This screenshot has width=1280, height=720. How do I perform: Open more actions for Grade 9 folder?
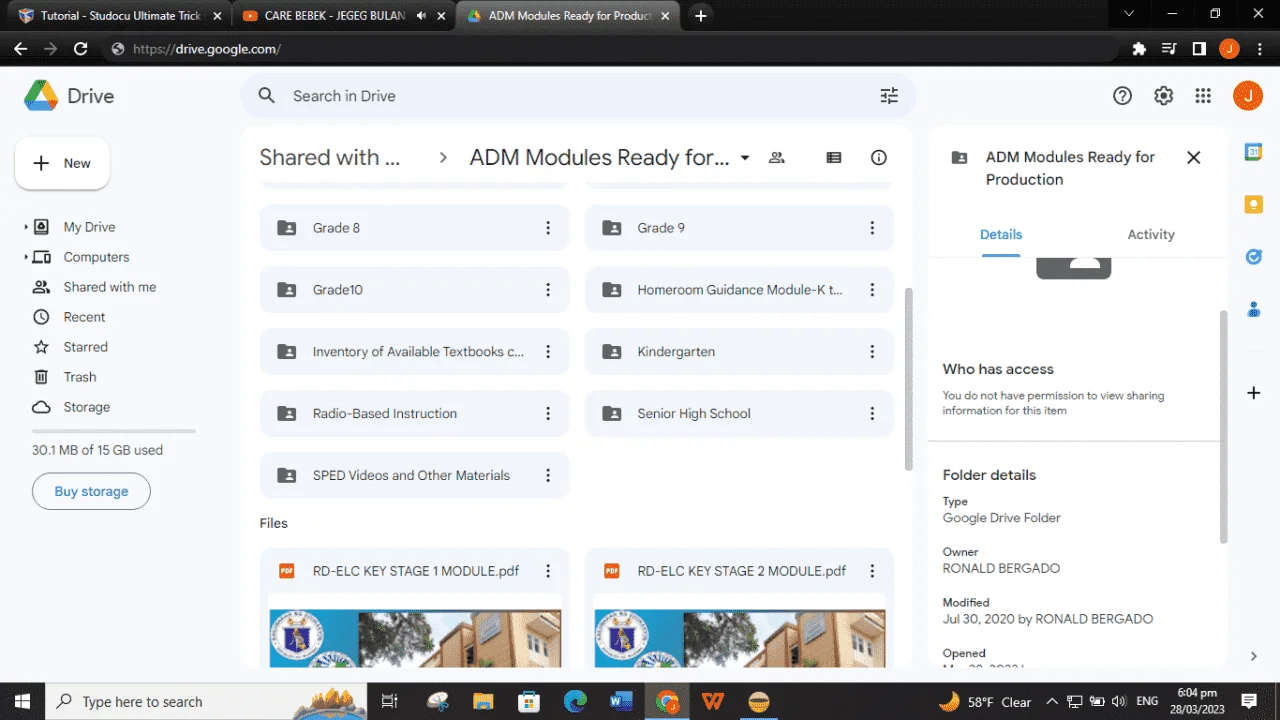872,228
